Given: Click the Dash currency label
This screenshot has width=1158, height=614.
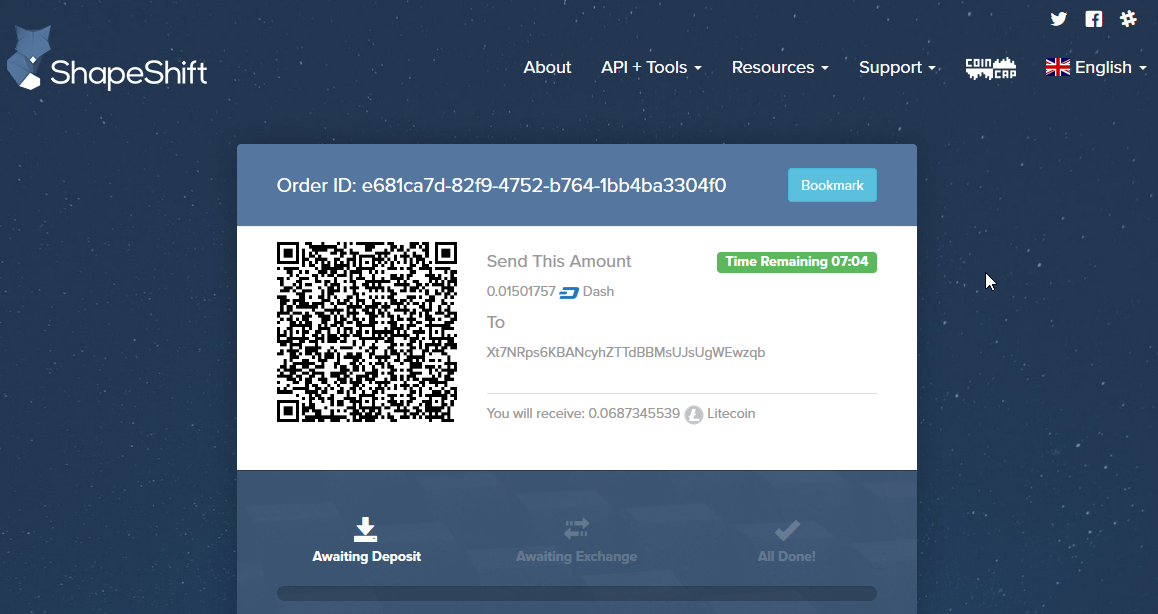Looking at the screenshot, I should click(598, 291).
